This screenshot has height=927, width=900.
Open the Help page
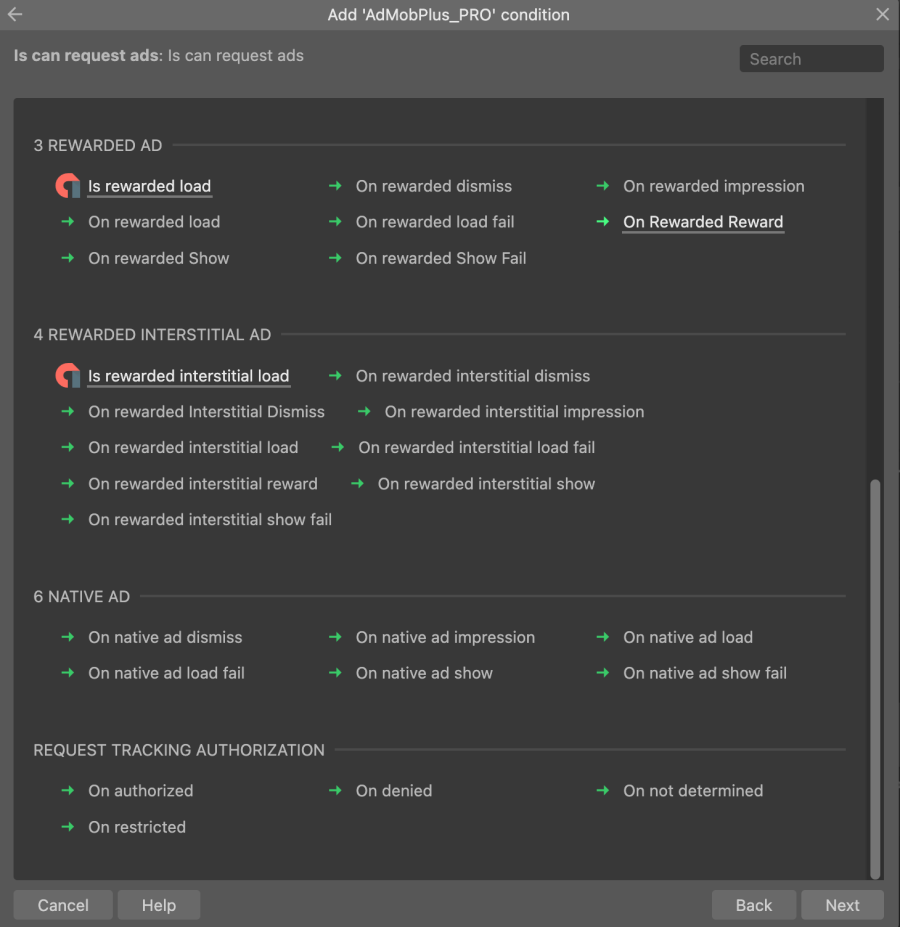158,905
